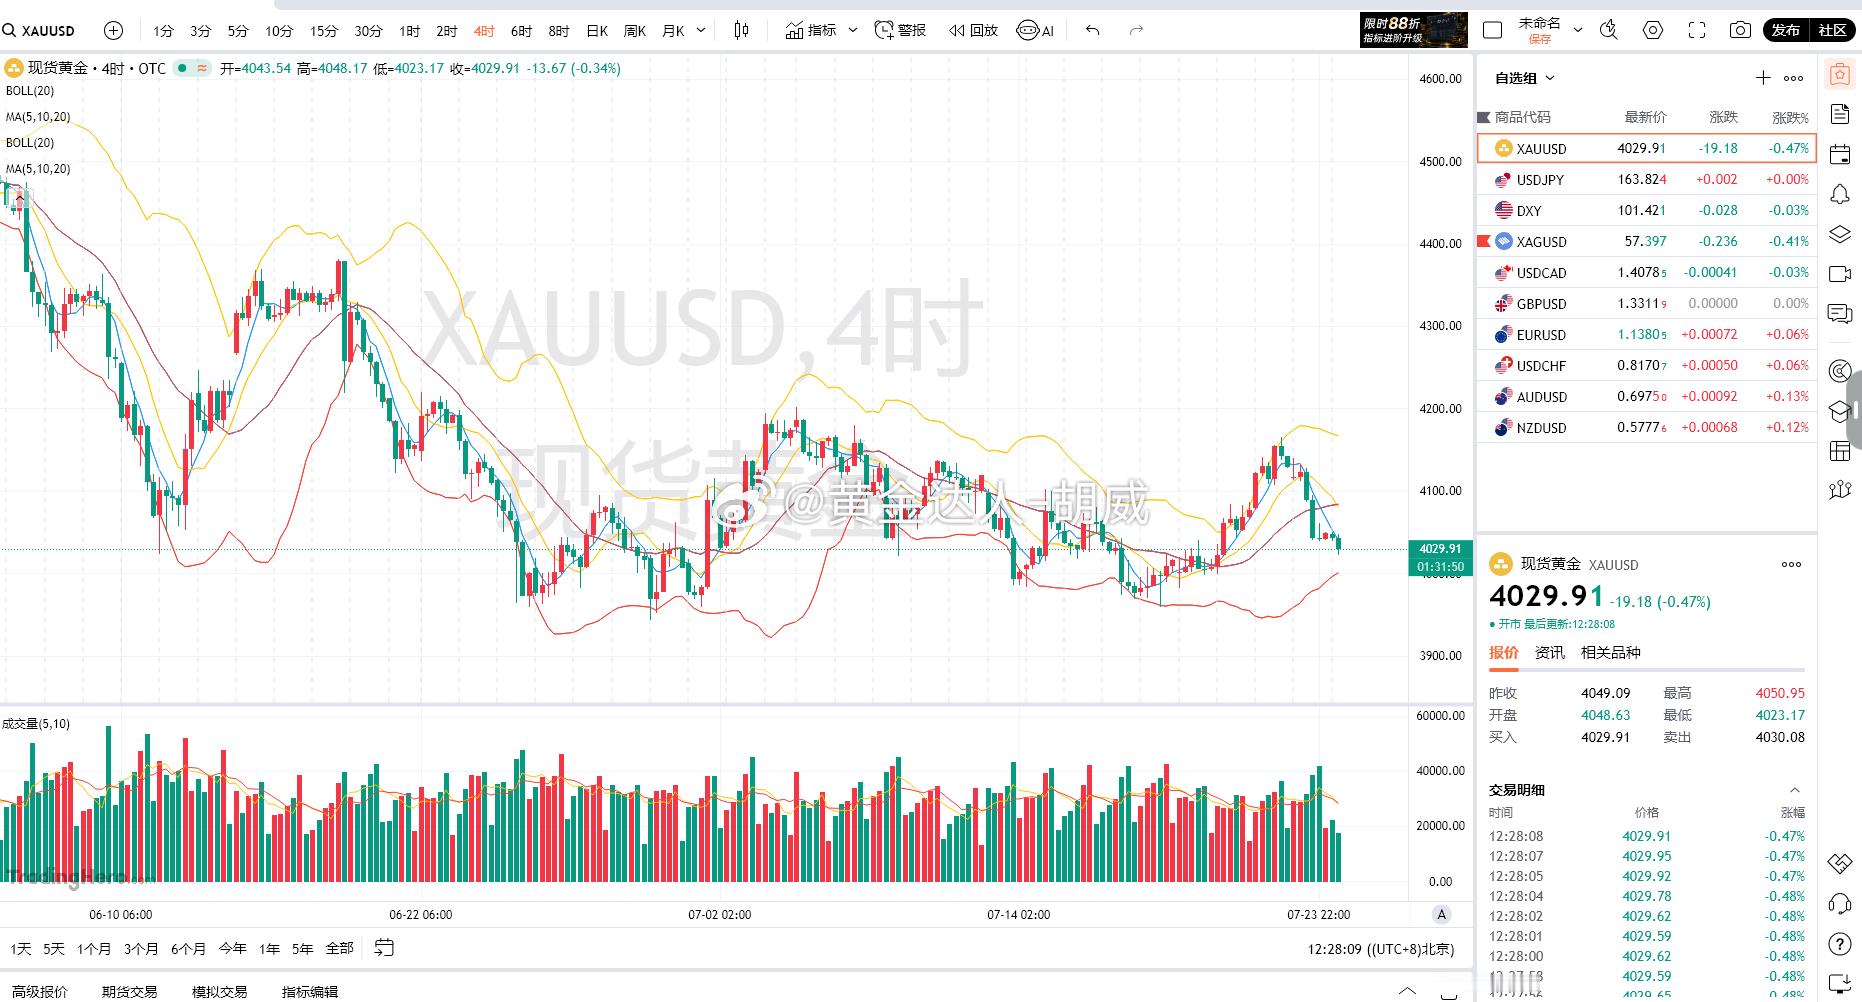The height and width of the screenshot is (1002, 1862).
Task: Switch to the 日K timeframe
Action: pyautogui.click(x=597, y=31)
